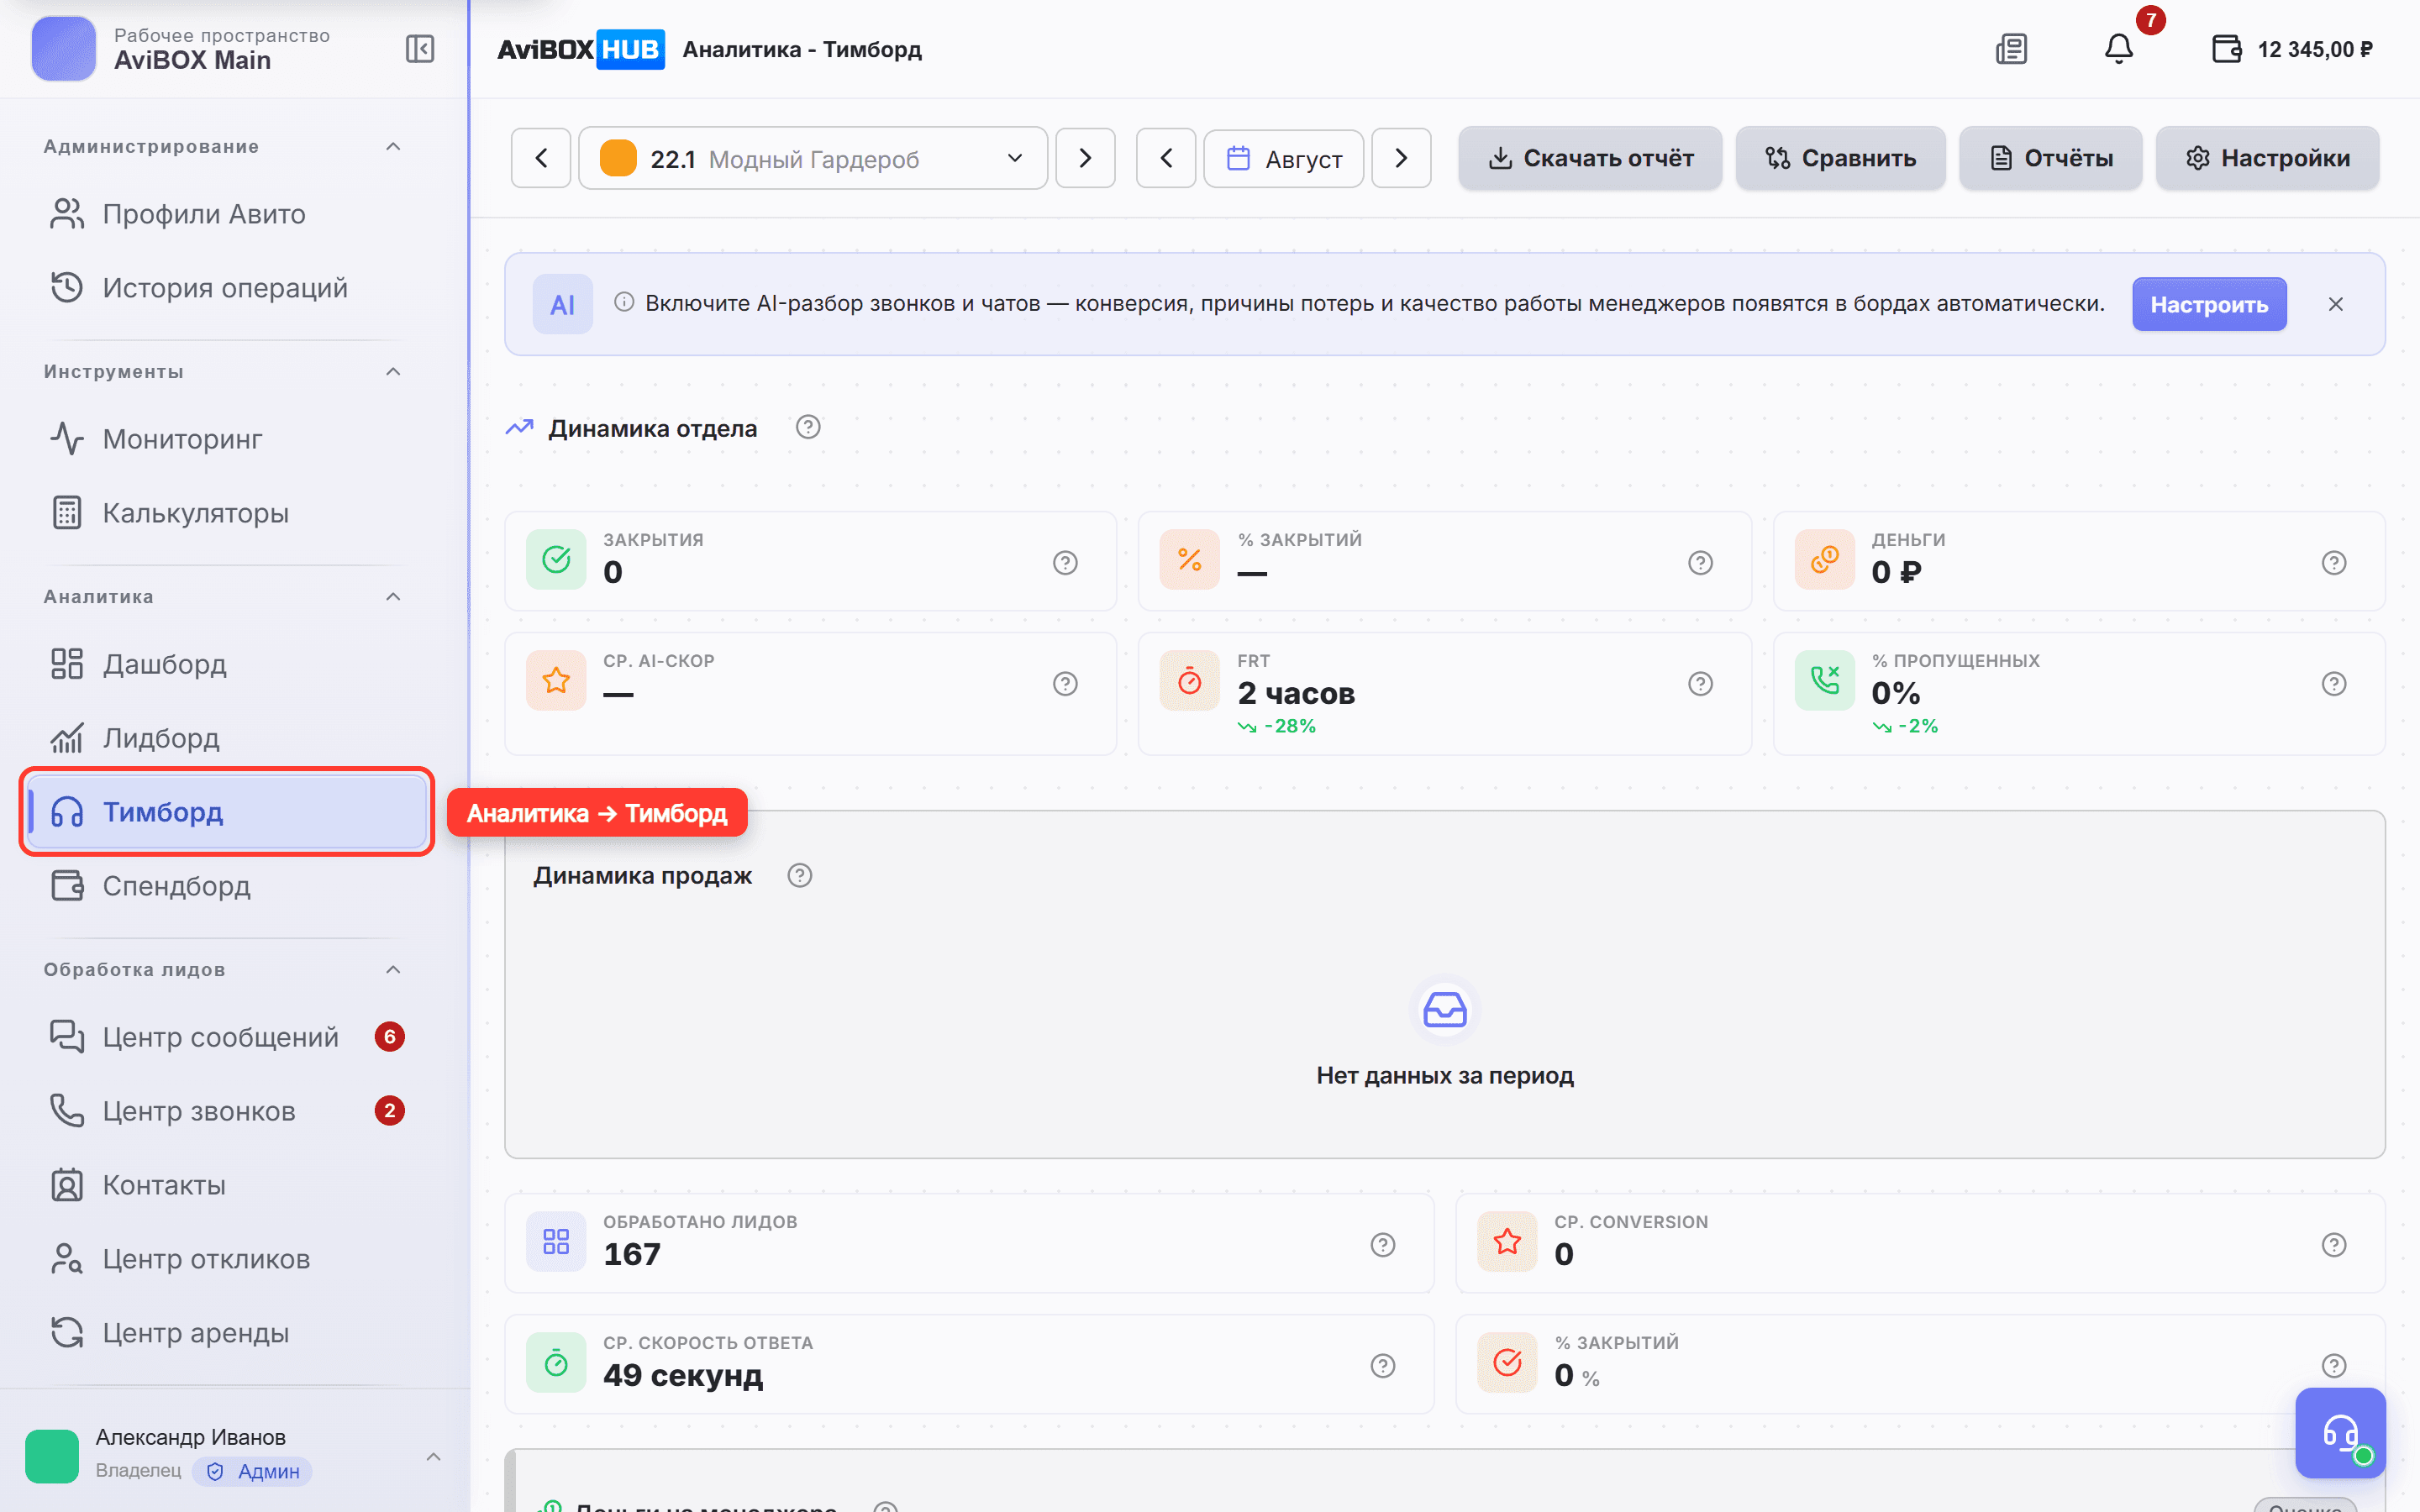Screen dimensions: 2420x1512
Task: Show help for FRT card
Action: [1701, 684]
